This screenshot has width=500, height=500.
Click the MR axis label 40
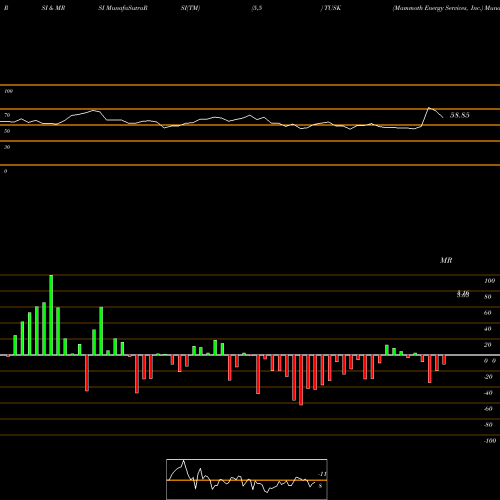(x=488, y=329)
